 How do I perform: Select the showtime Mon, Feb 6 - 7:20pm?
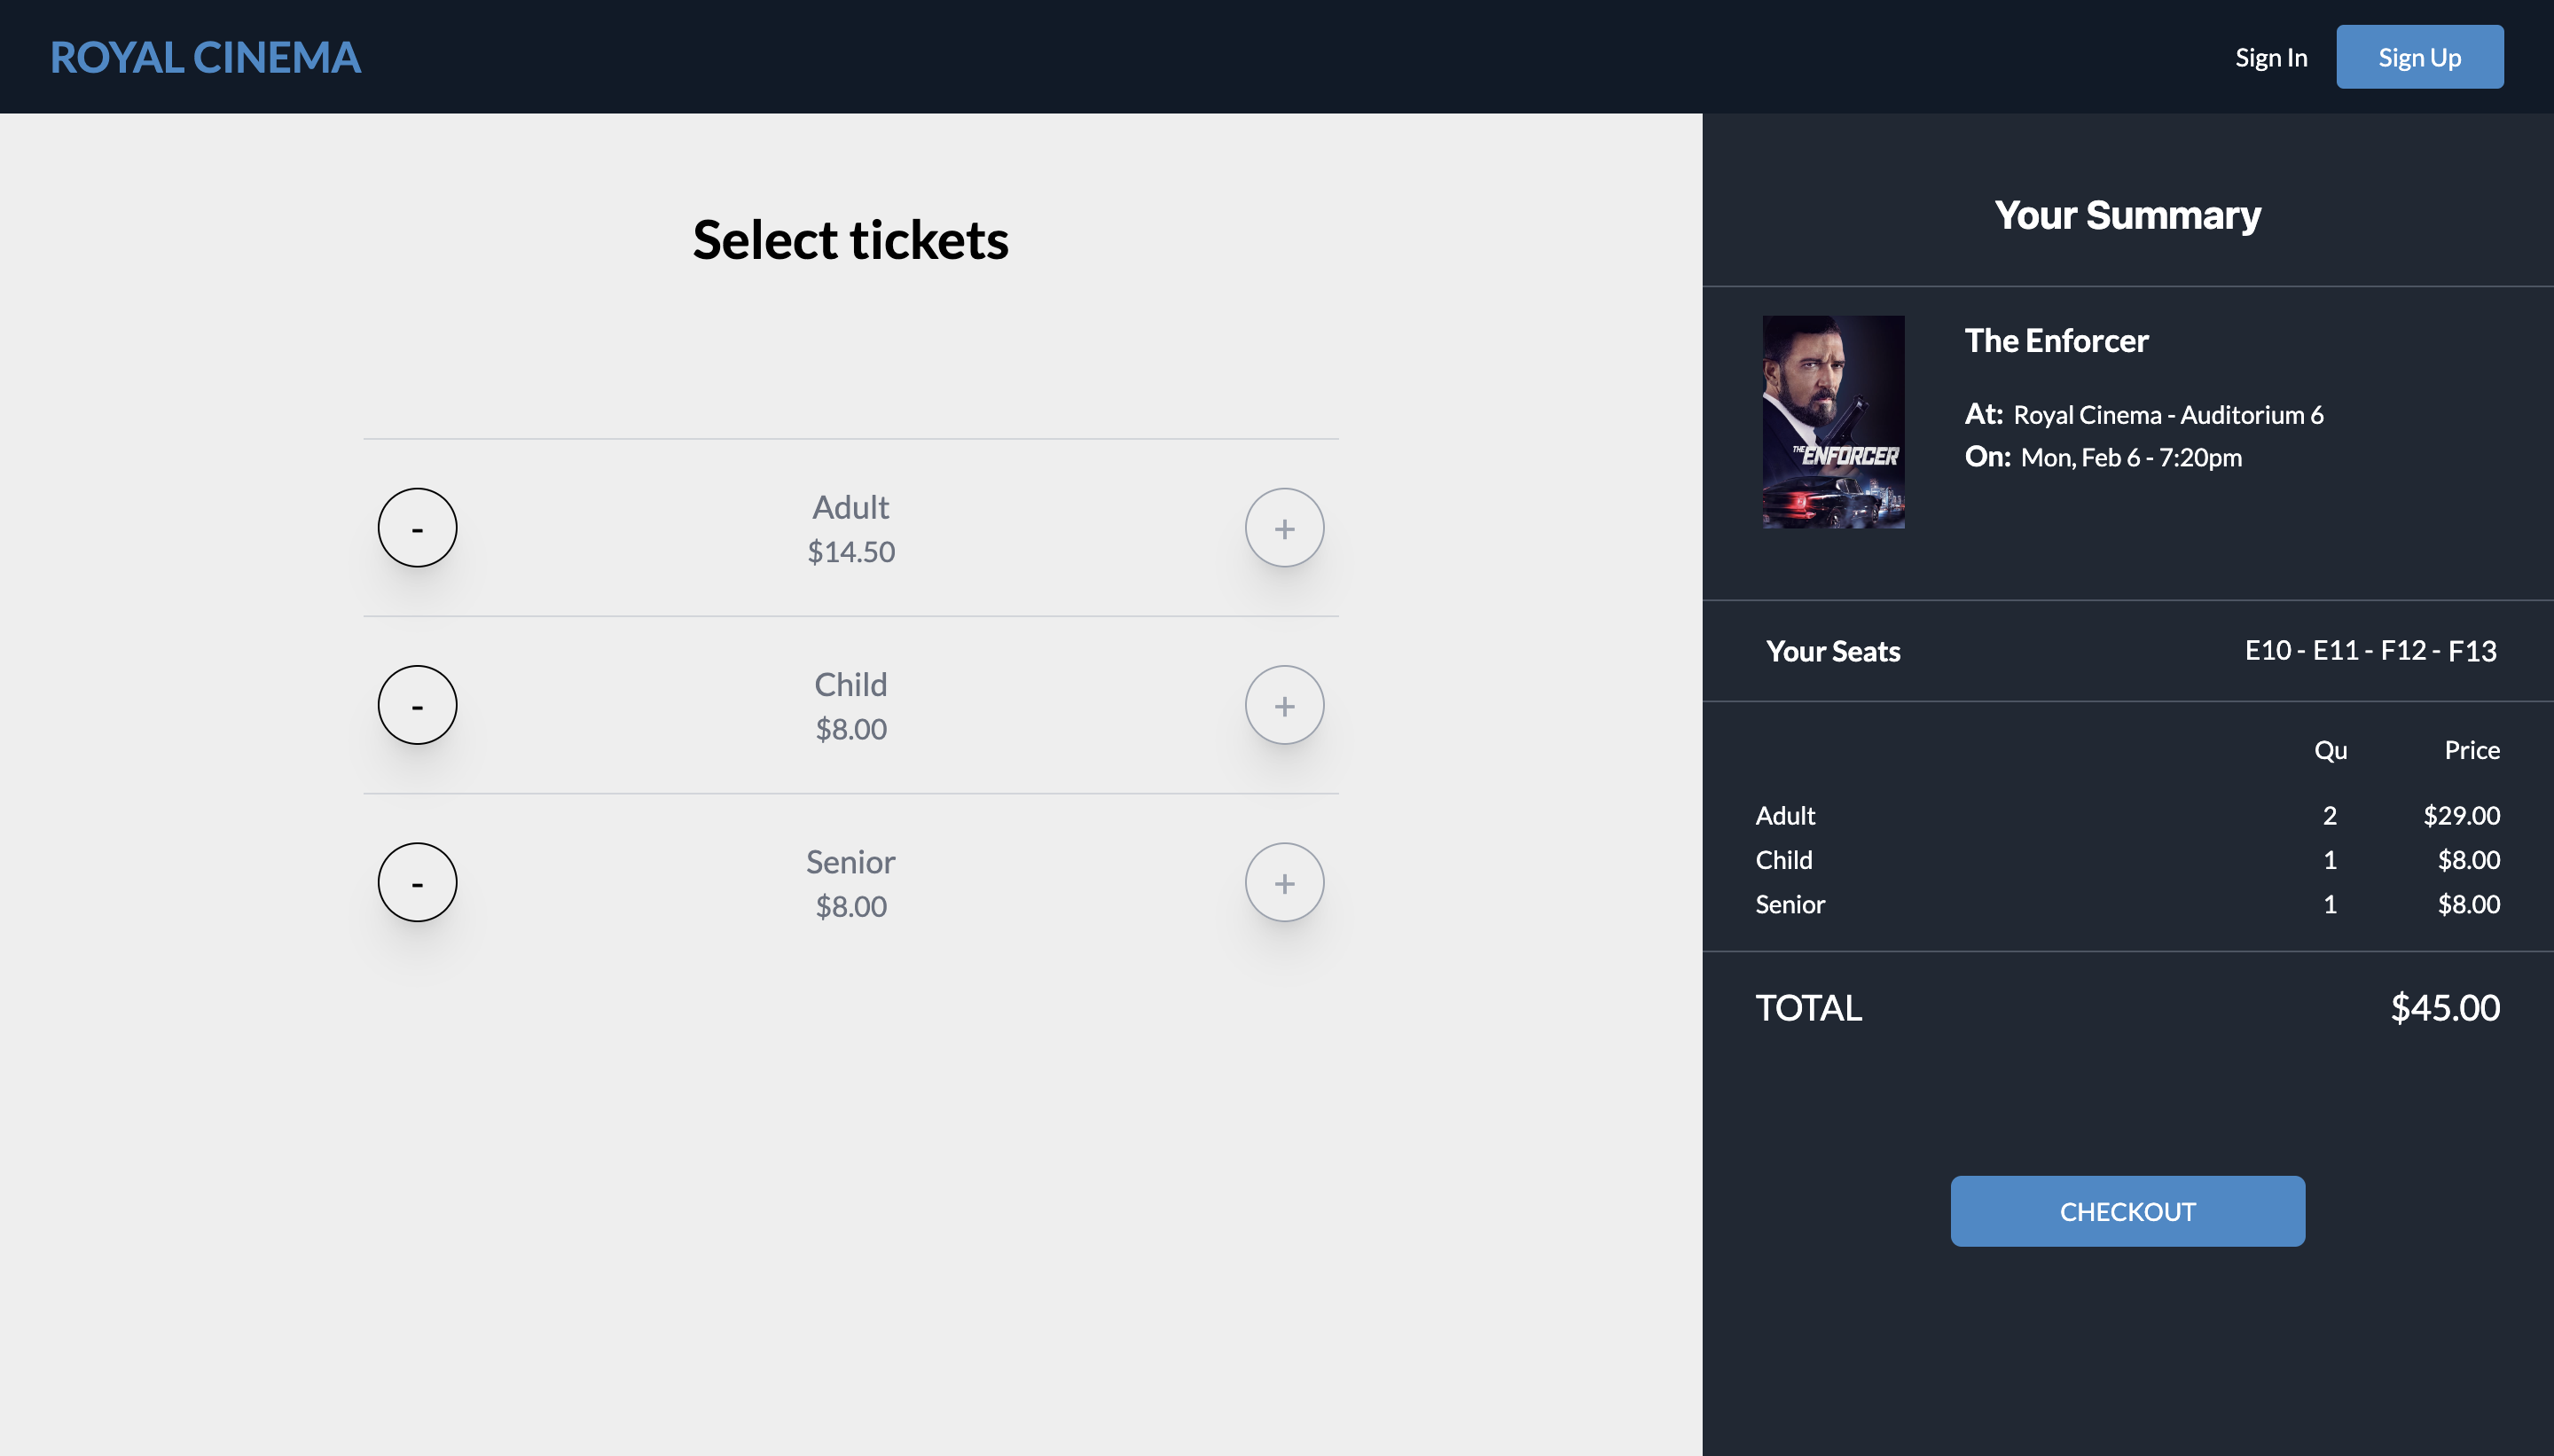tap(2130, 457)
